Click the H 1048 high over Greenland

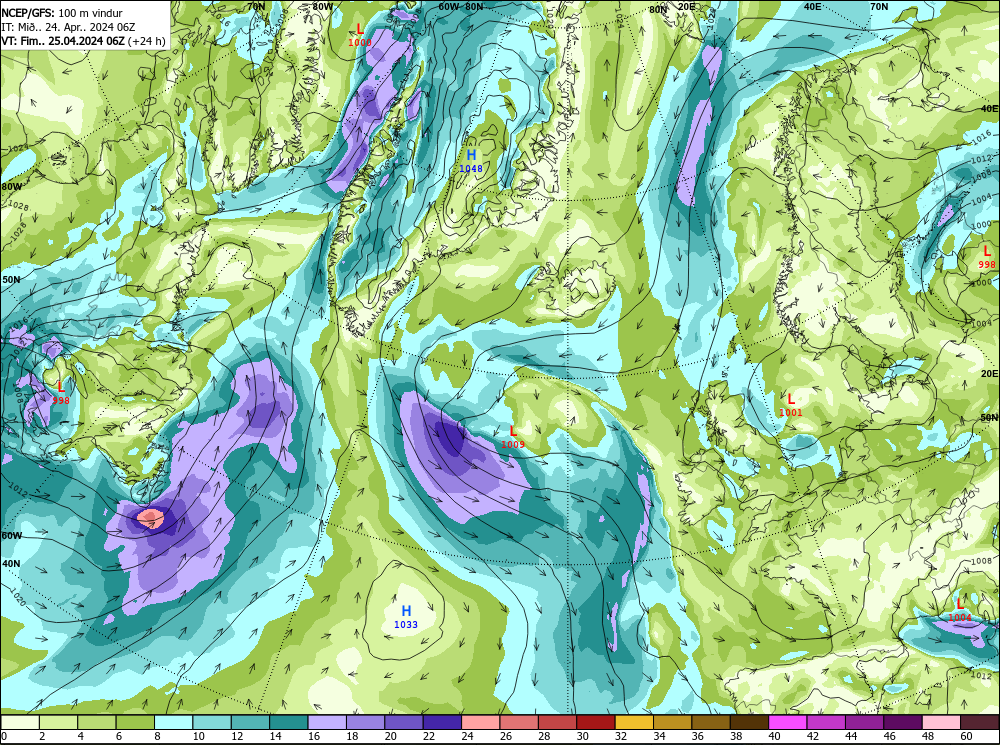point(471,161)
